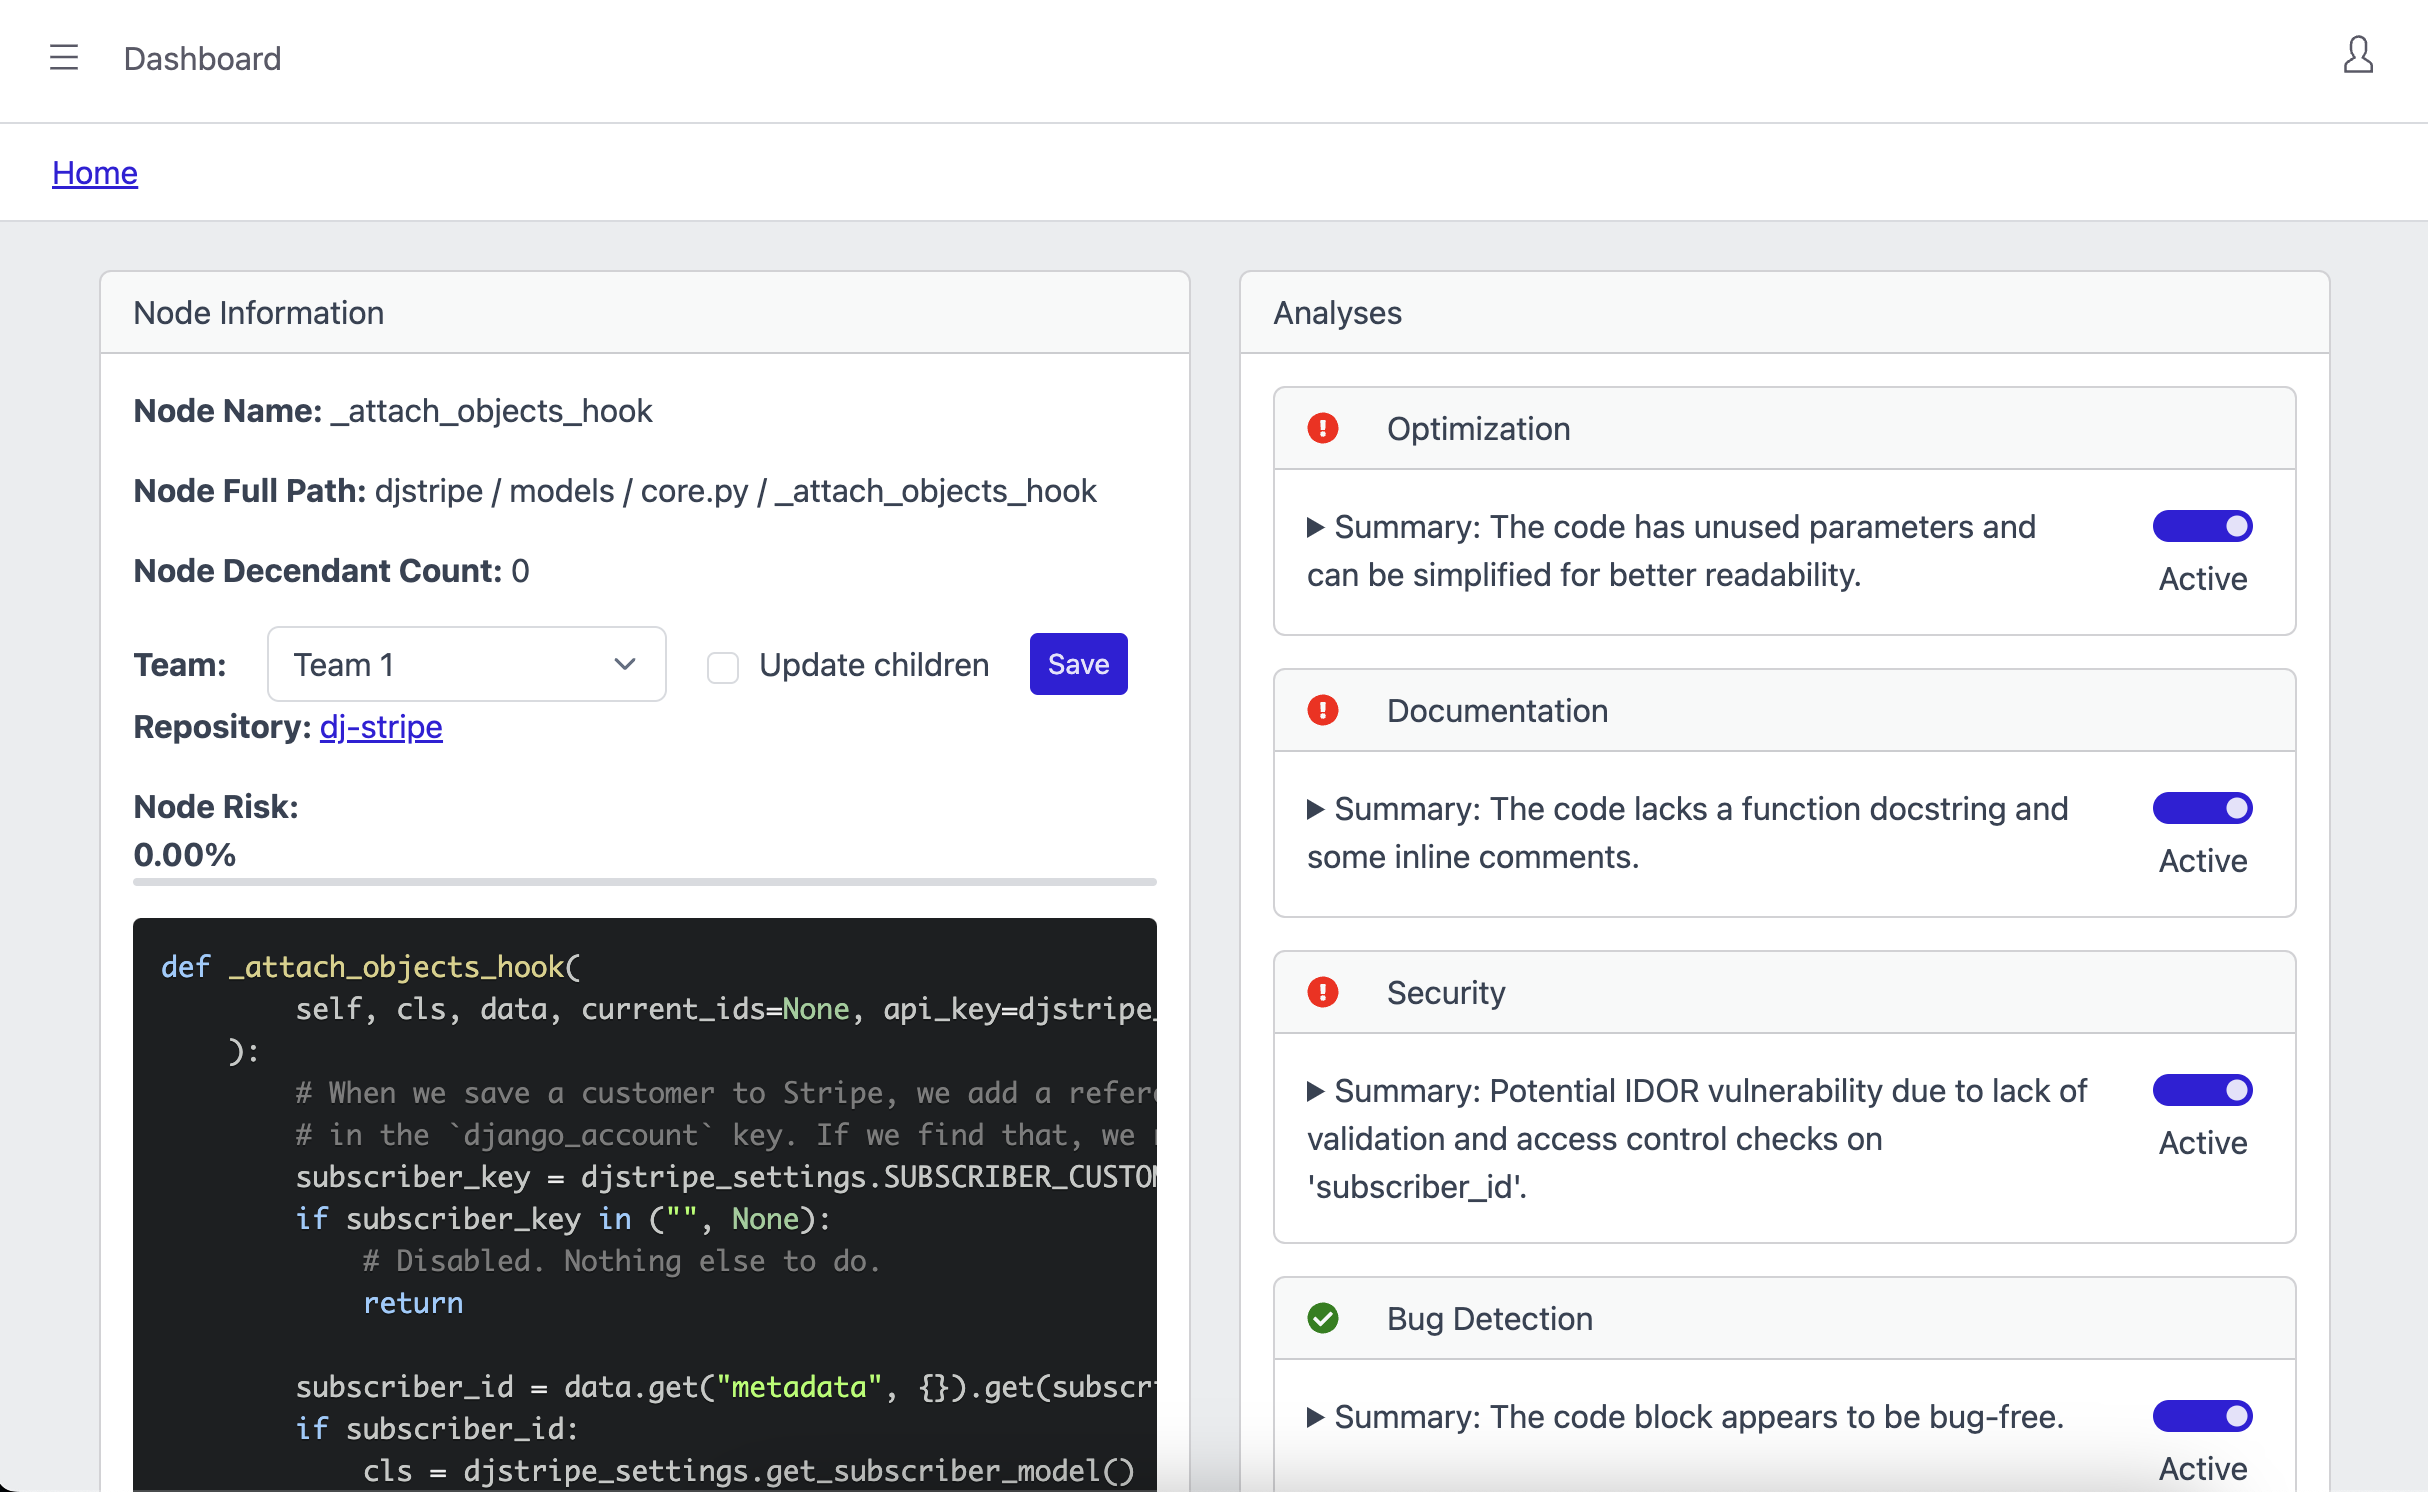Click the Bug Detection green checkmark icon
The image size is (2428, 1492).
[1323, 1319]
